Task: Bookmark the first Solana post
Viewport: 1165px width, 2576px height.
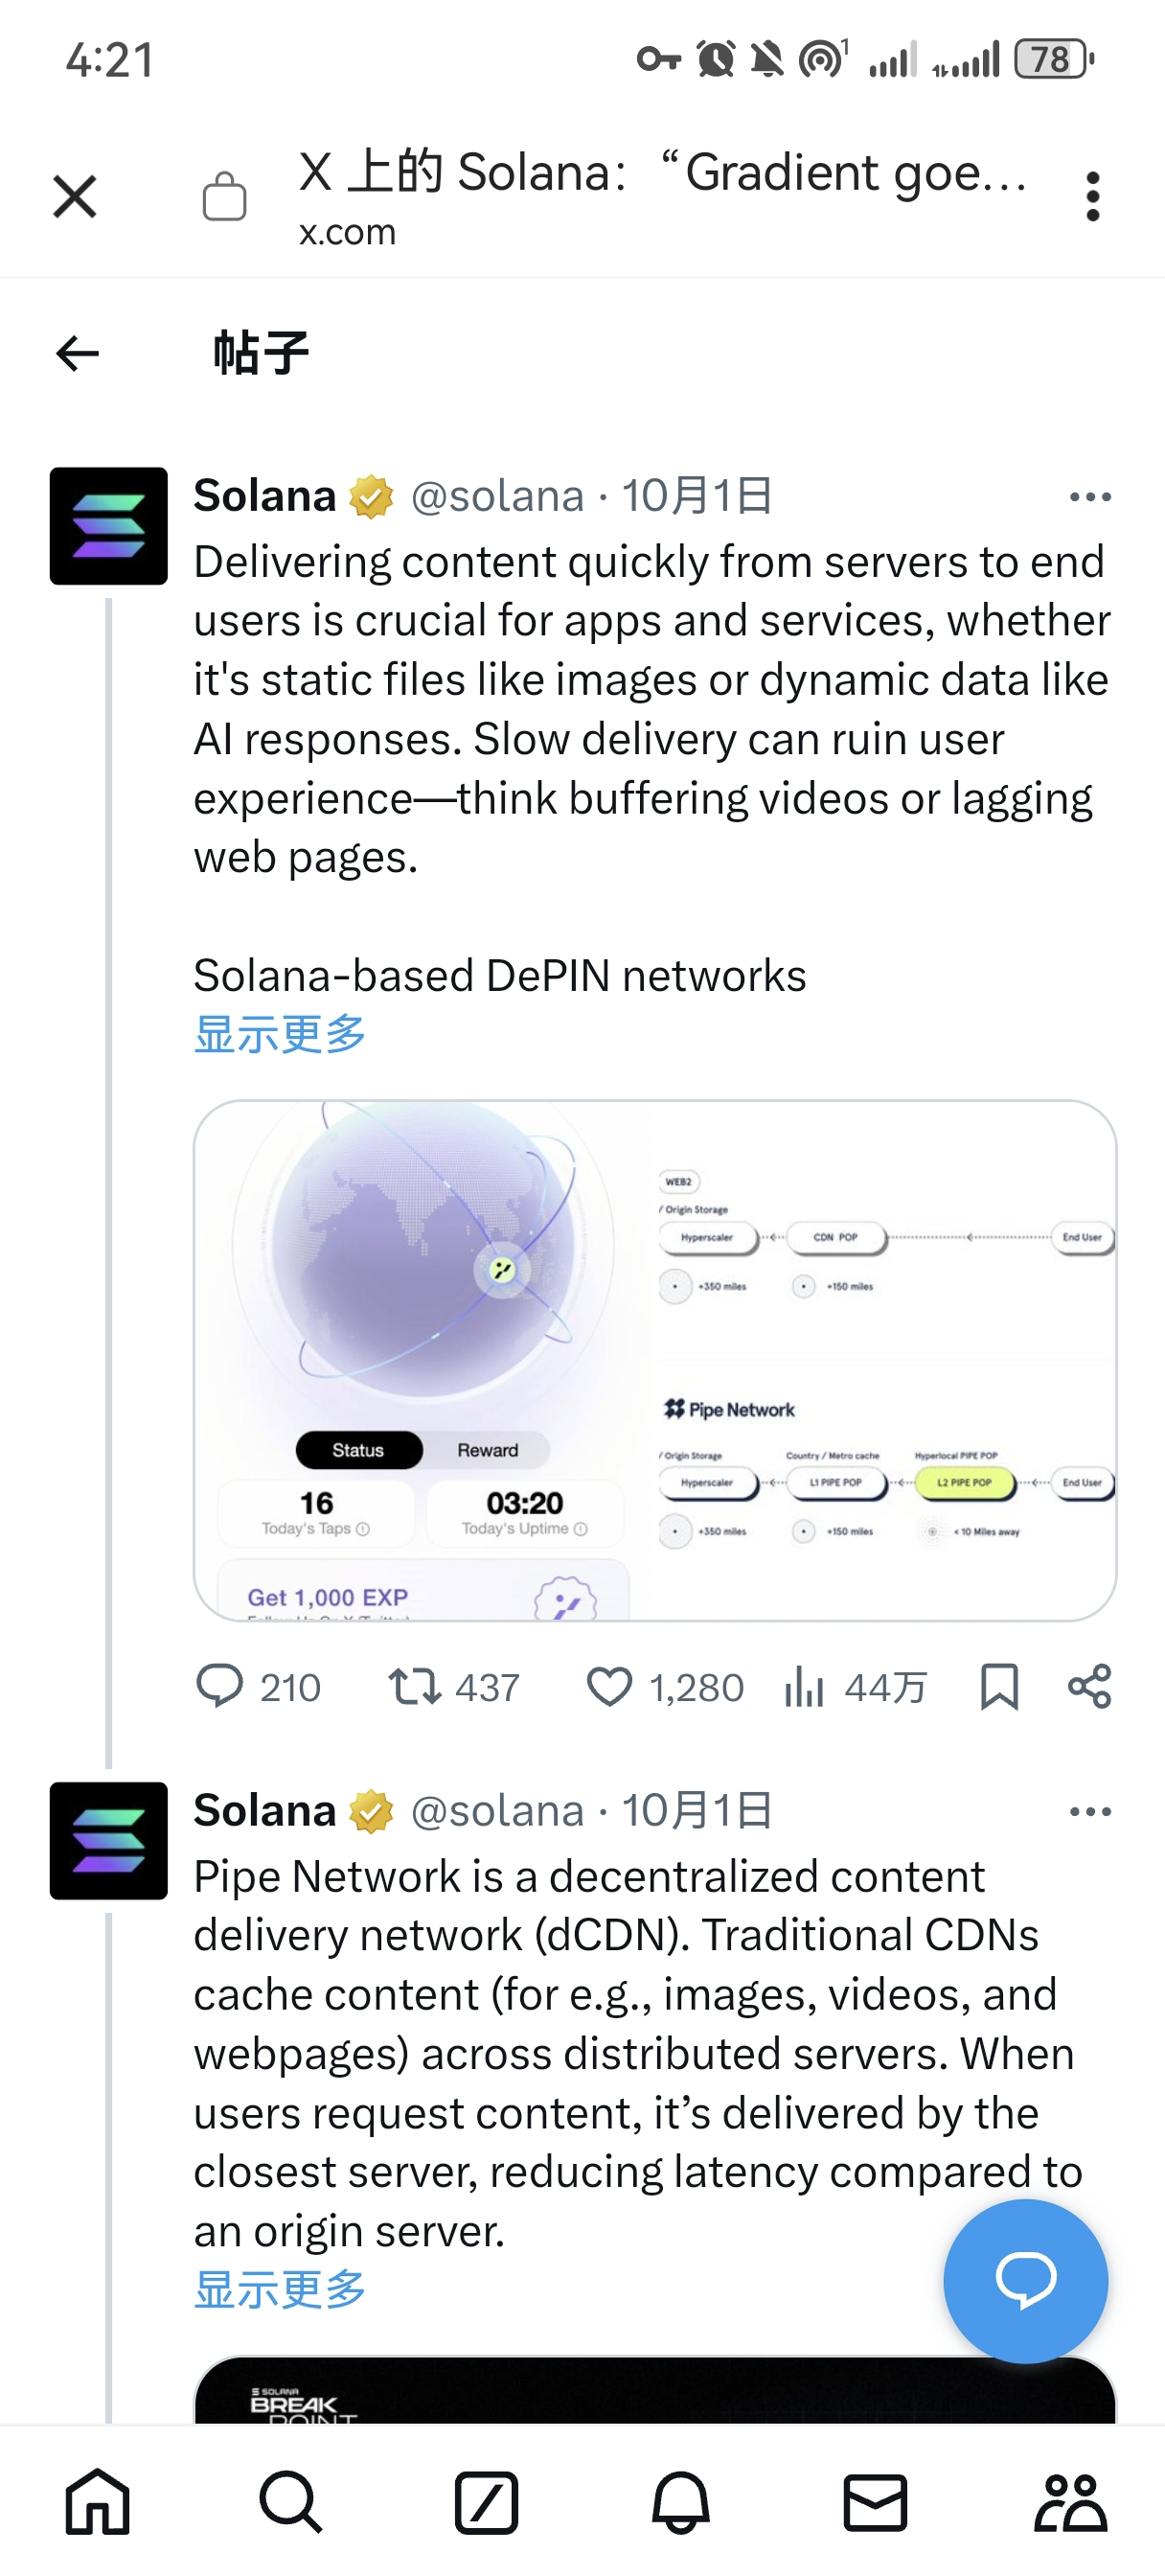Action: pos(999,1686)
